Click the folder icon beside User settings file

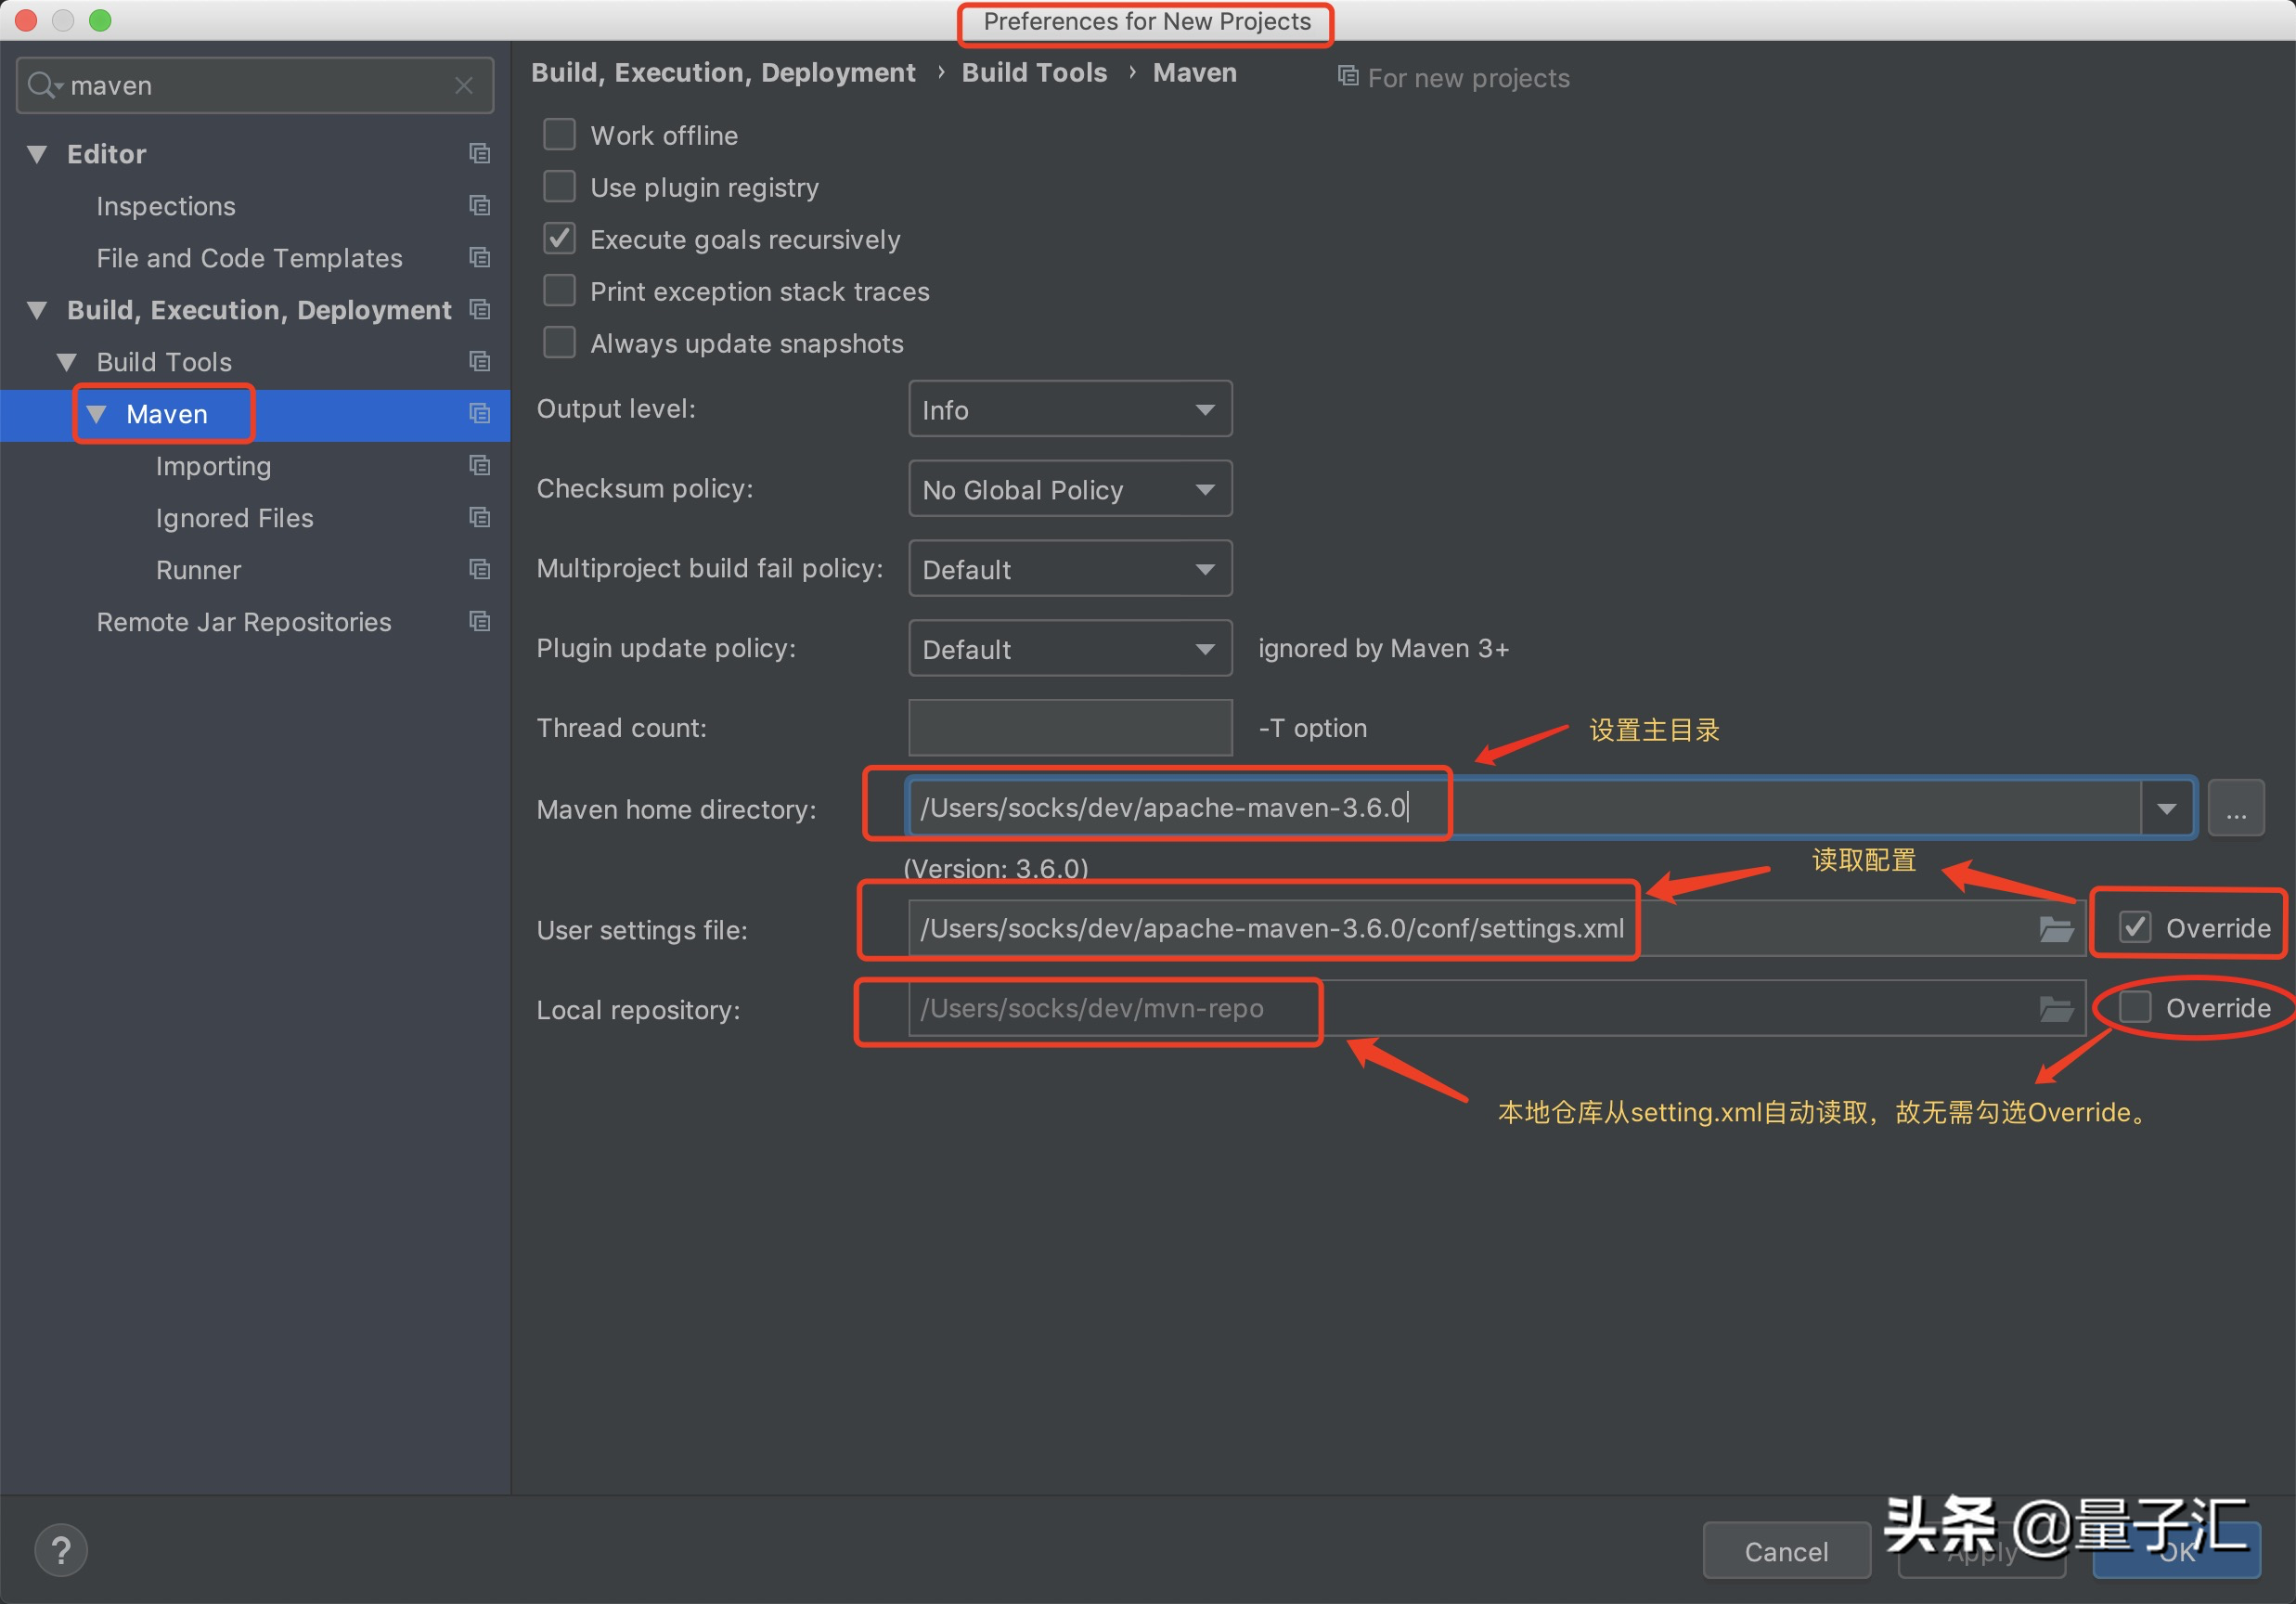coord(2056,928)
